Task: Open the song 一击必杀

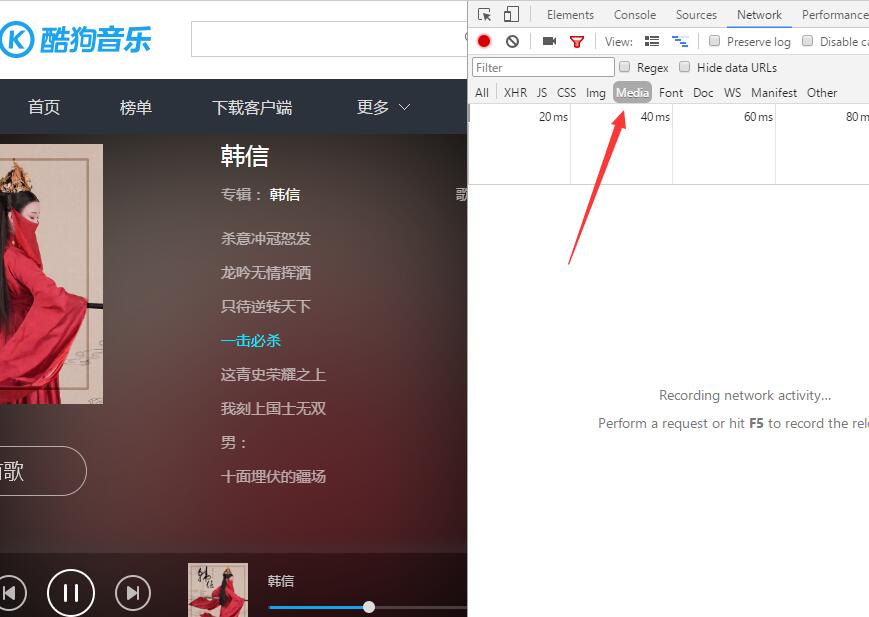Action: click(251, 340)
